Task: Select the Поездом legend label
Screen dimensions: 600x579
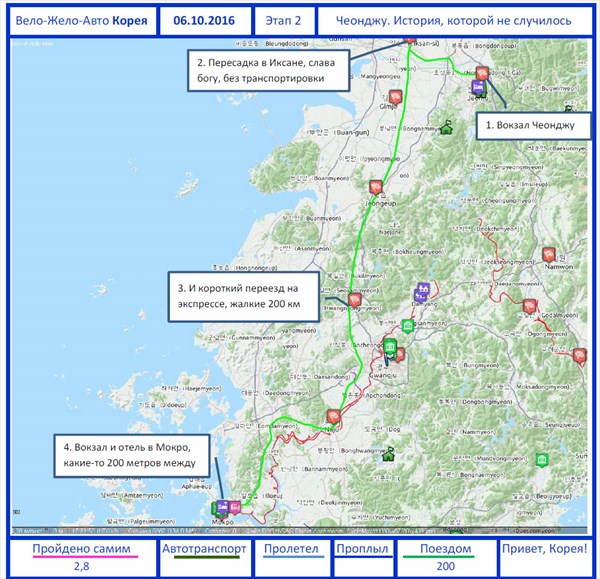Action: click(x=446, y=548)
